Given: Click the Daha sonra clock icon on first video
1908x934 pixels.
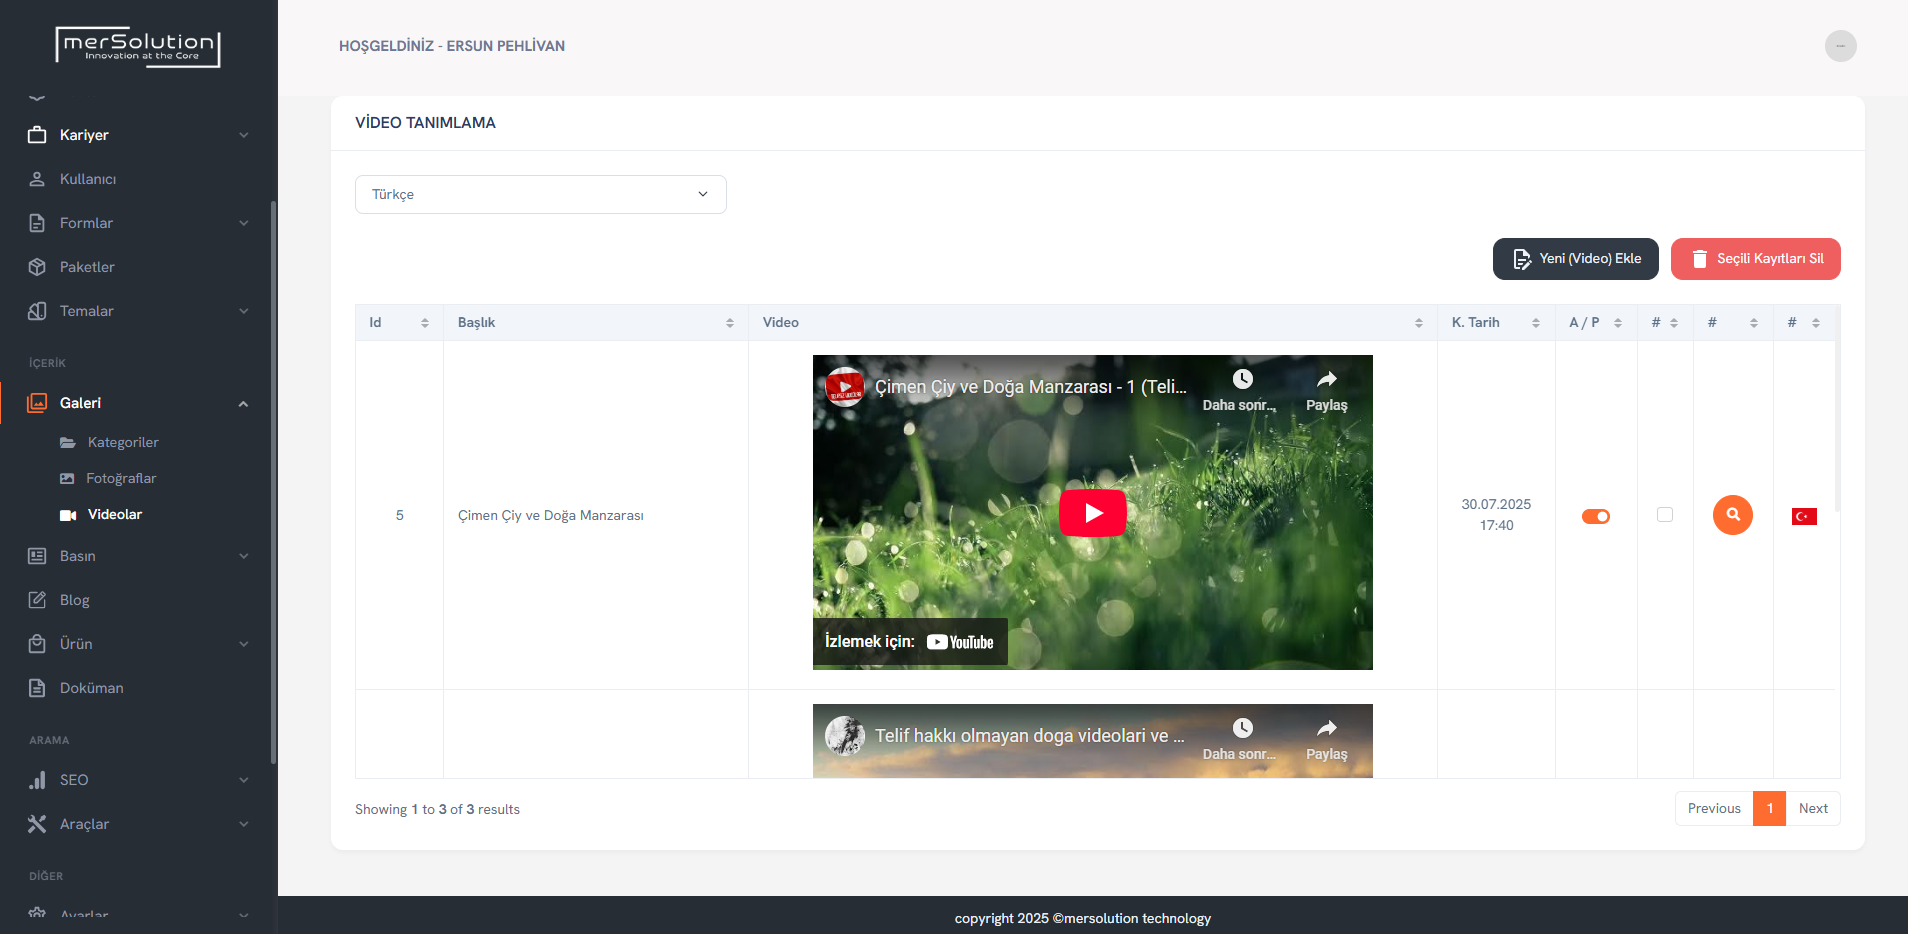Looking at the screenshot, I should pos(1242,380).
